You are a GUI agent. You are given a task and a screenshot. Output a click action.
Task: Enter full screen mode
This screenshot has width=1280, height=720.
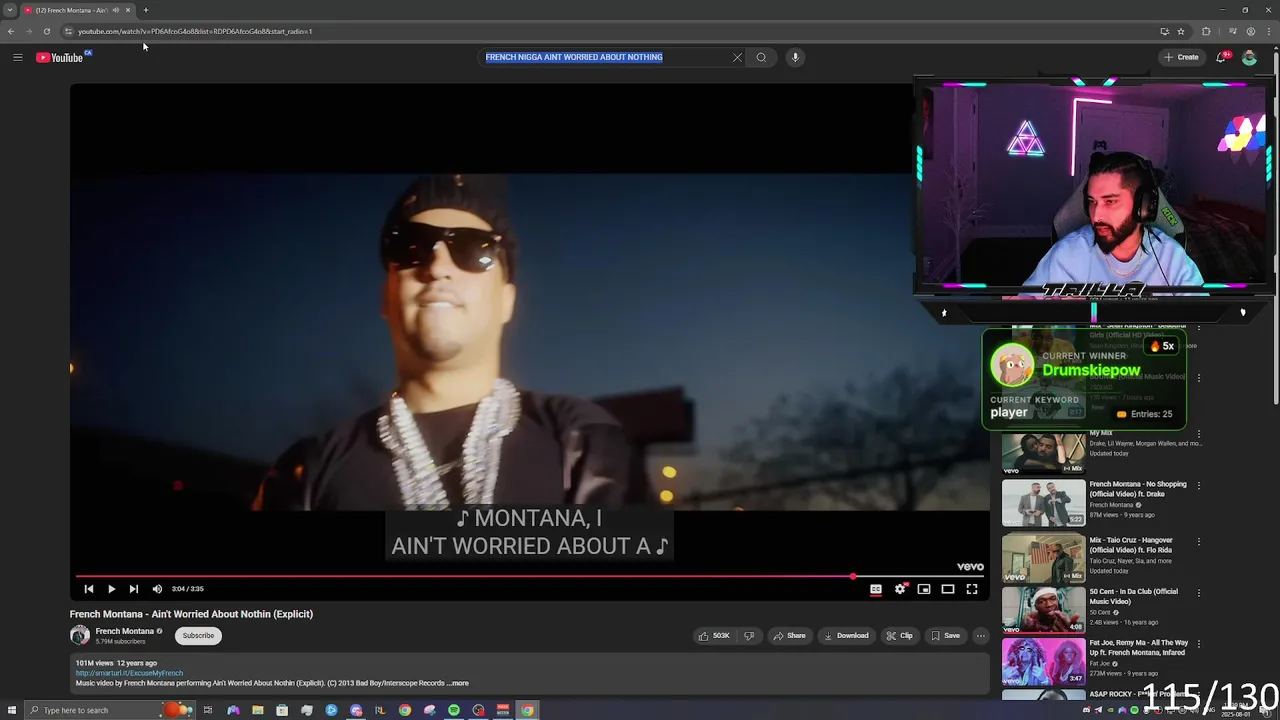pos(972,589)
